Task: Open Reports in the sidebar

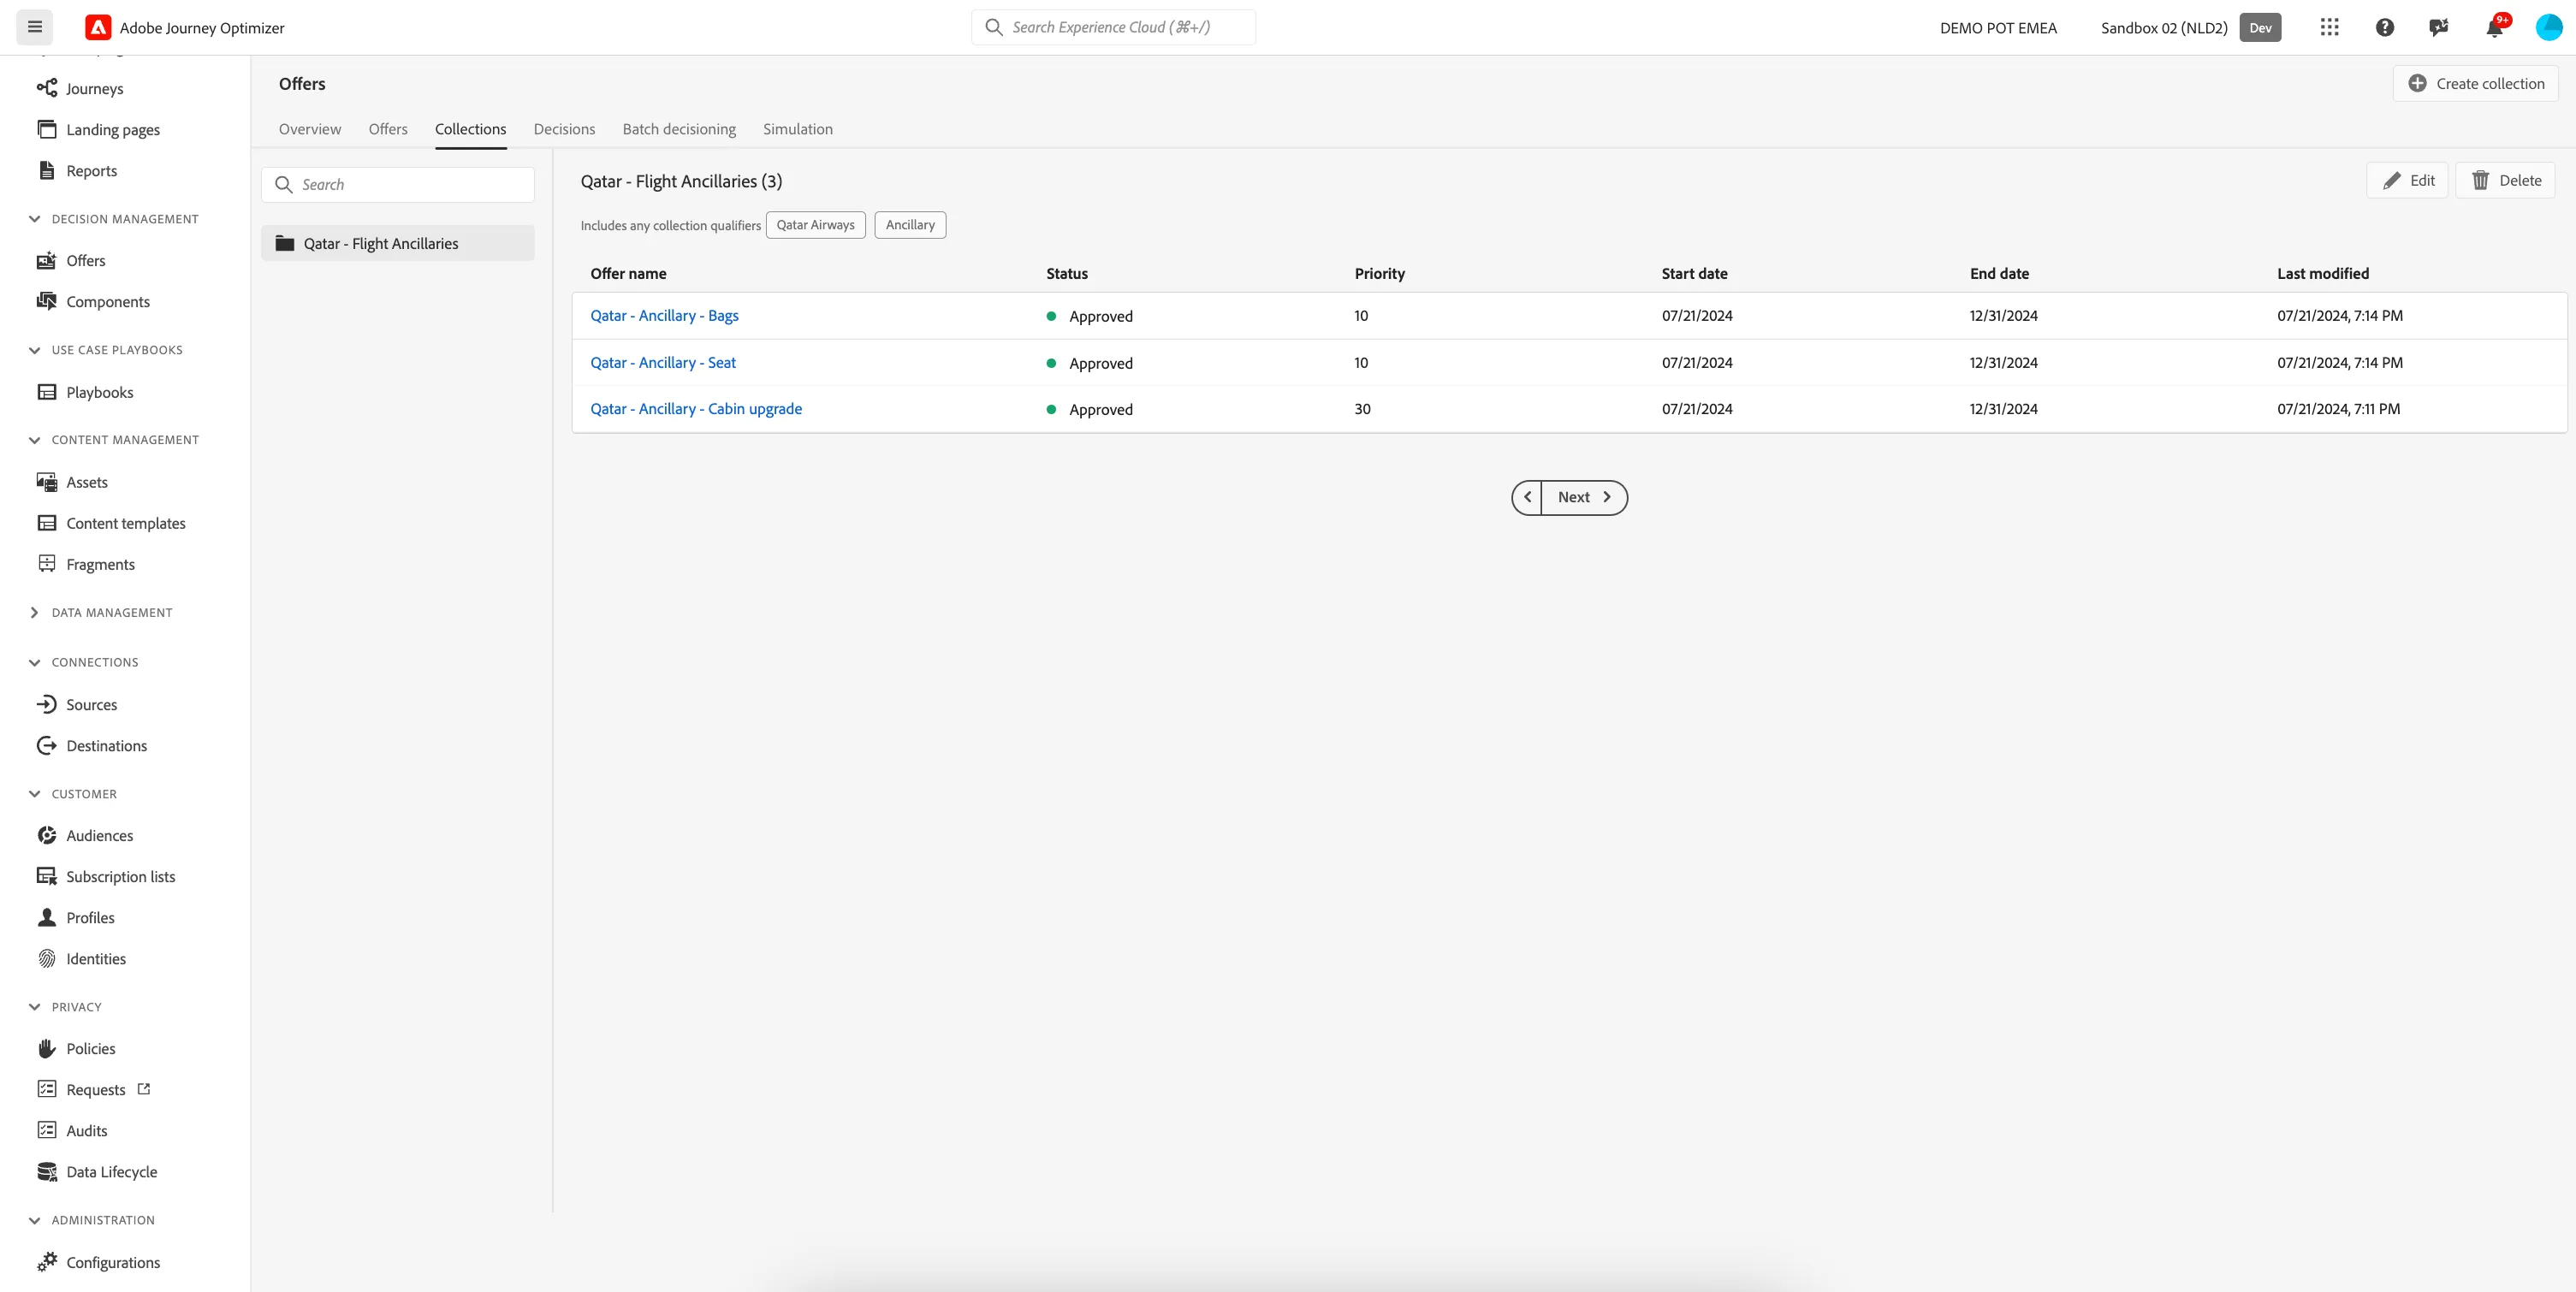Action: 77,170
